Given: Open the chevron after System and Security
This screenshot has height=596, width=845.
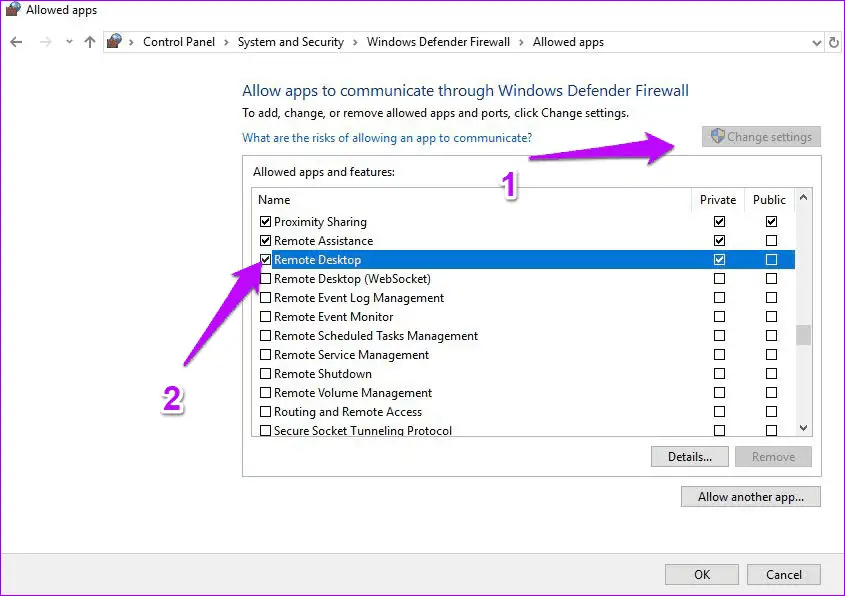Looking at the screenshot, I should [x=355, y=42].
